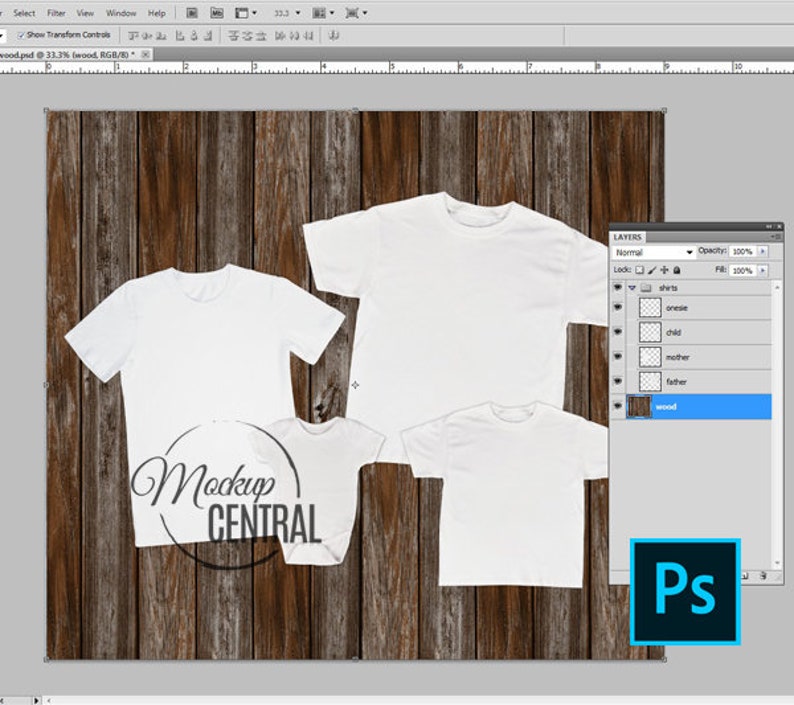794x705 pixels.
Task: Click the Layers panel scroll-up arrow
Action: click(x=777, y=287)
